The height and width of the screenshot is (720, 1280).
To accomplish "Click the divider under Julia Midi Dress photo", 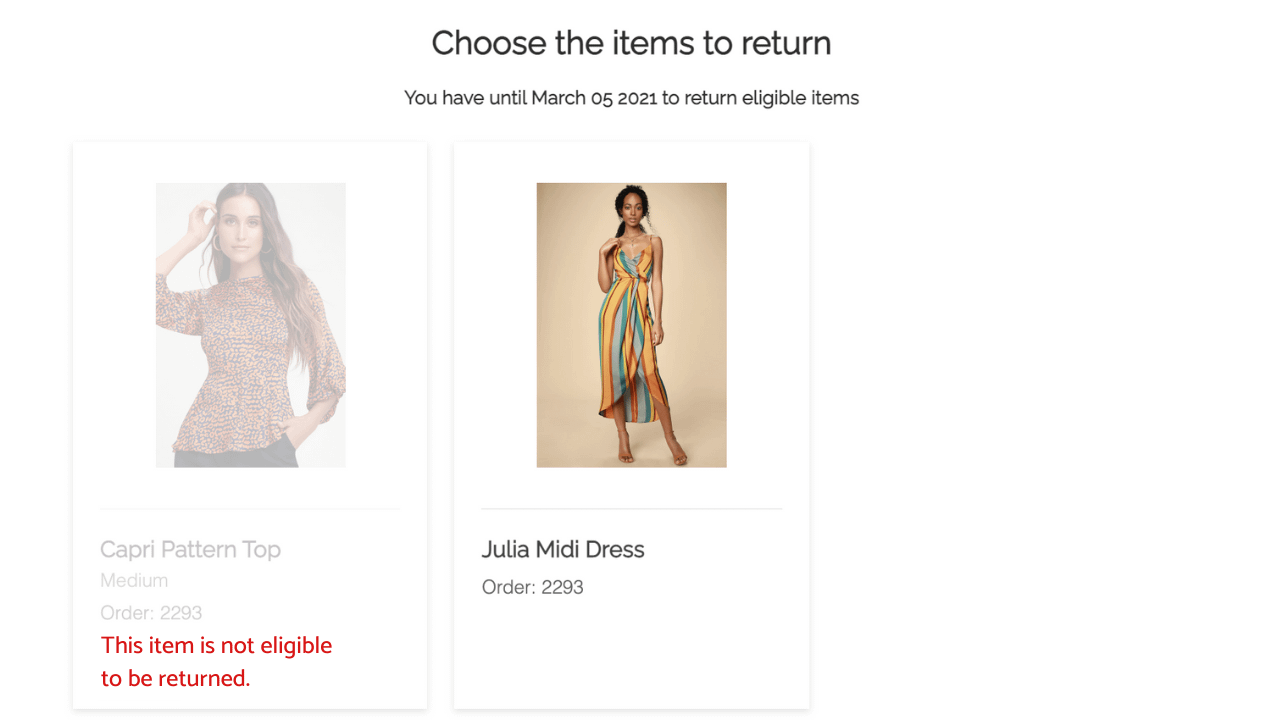I will coord(631,507).
